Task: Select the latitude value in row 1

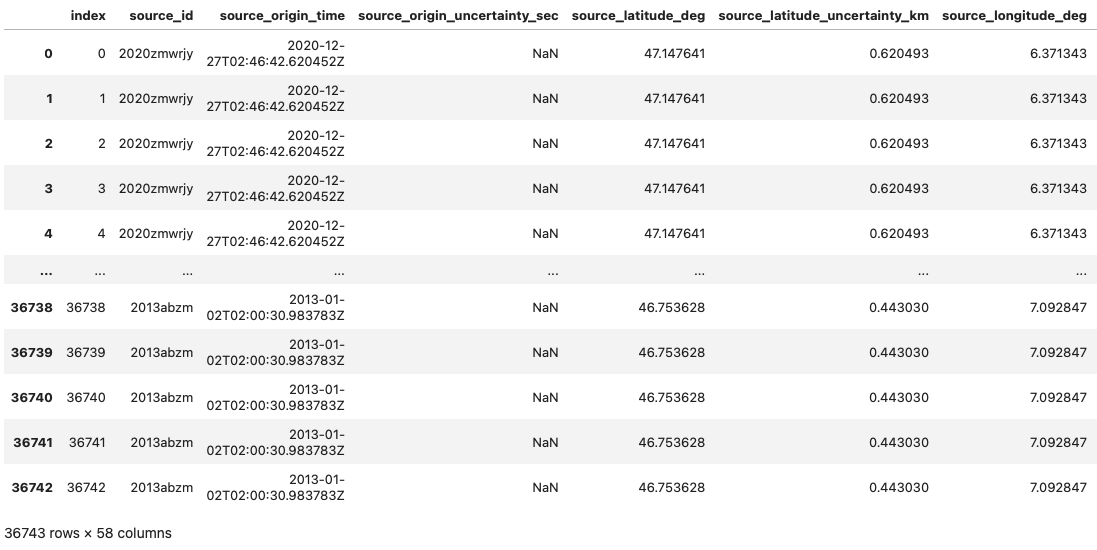Action: [x=674, y=98]
